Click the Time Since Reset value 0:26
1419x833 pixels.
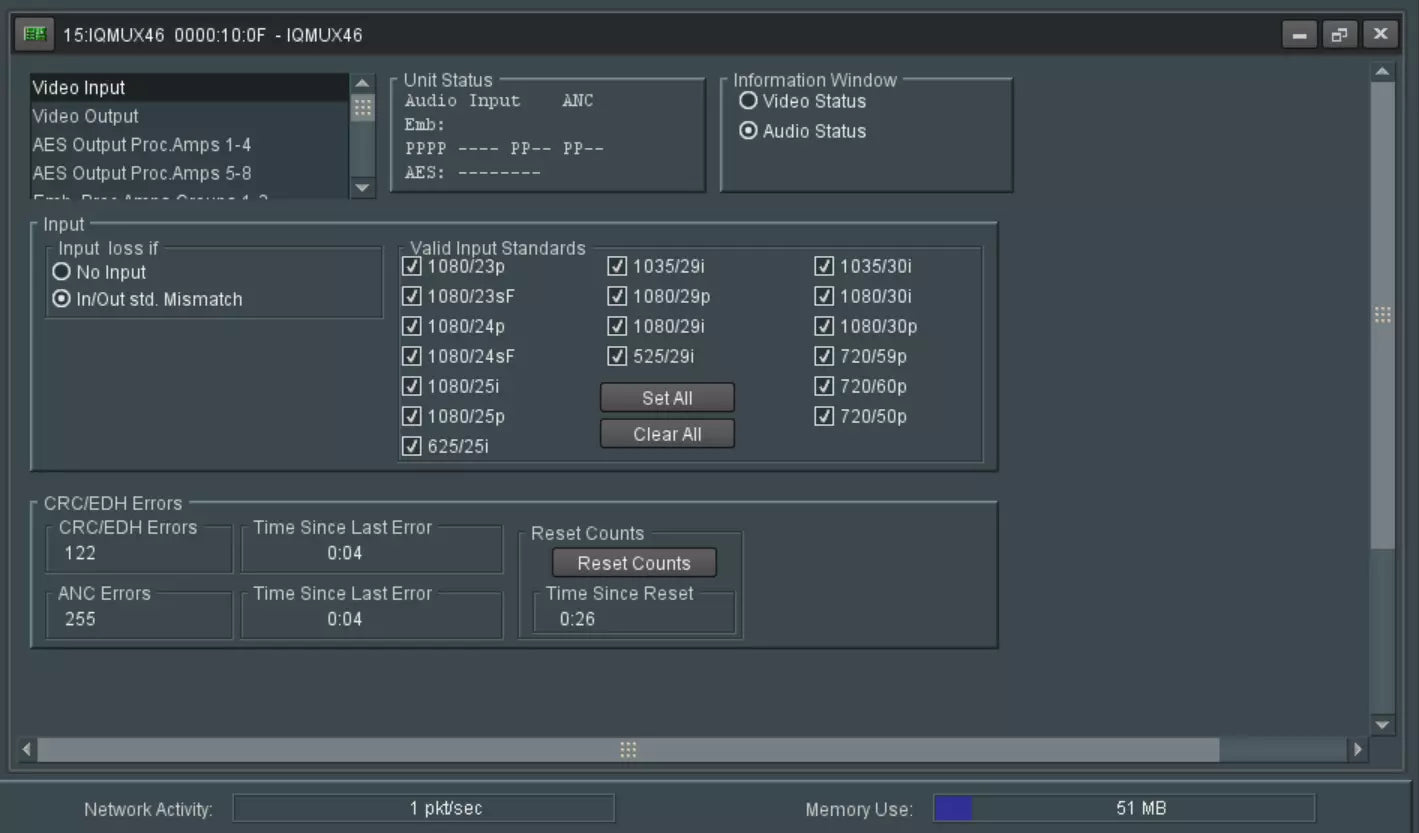(577, 619)
